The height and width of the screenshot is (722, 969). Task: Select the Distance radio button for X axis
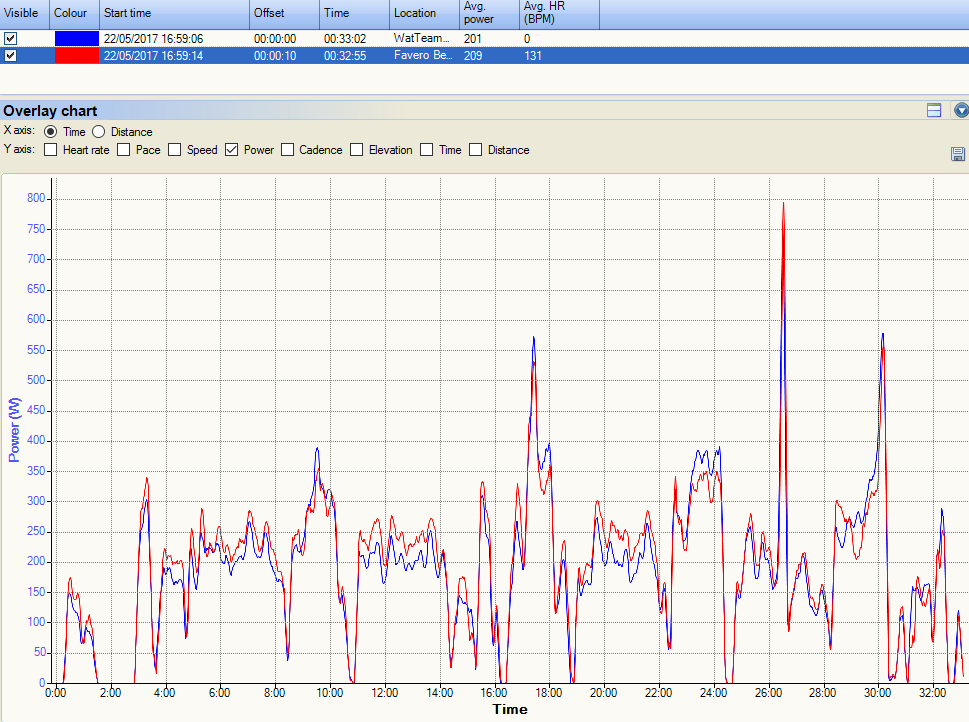pyautogui.click(x=99, y=132)
